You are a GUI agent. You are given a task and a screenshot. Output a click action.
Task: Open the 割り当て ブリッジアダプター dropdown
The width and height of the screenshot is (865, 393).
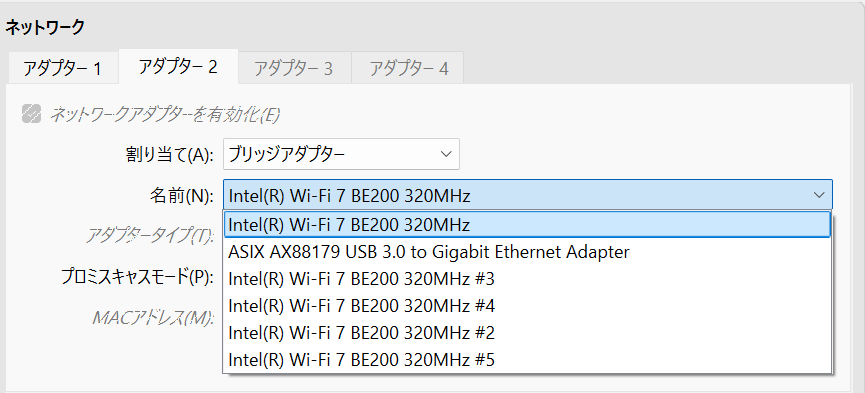[341, 154]
